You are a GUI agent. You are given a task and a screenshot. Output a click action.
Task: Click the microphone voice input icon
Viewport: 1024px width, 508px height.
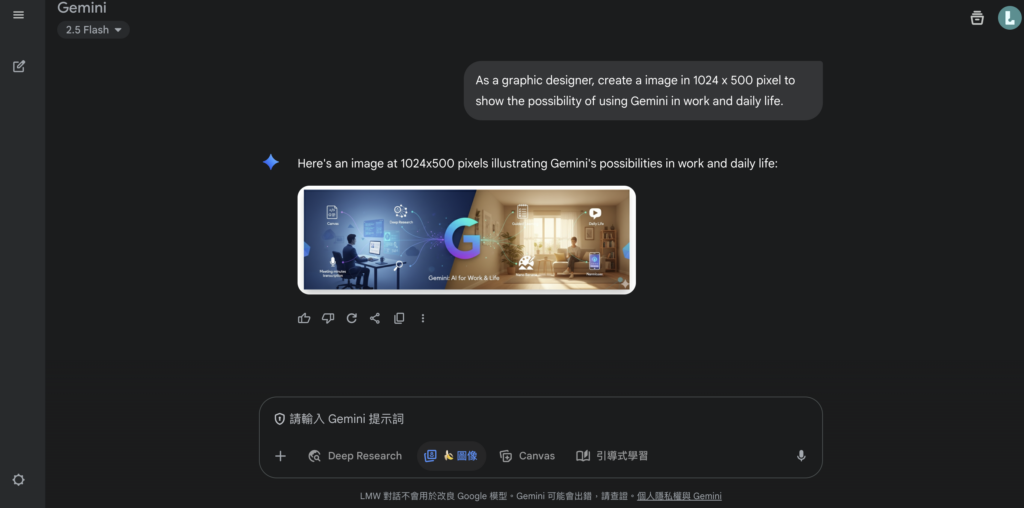coord(801,456)
